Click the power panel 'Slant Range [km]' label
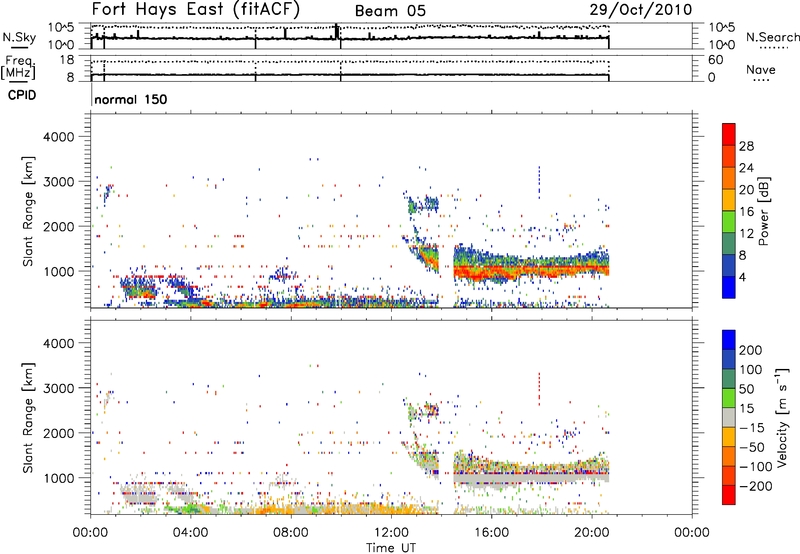This screenshot has height=554, width=800. pos(28,211)
